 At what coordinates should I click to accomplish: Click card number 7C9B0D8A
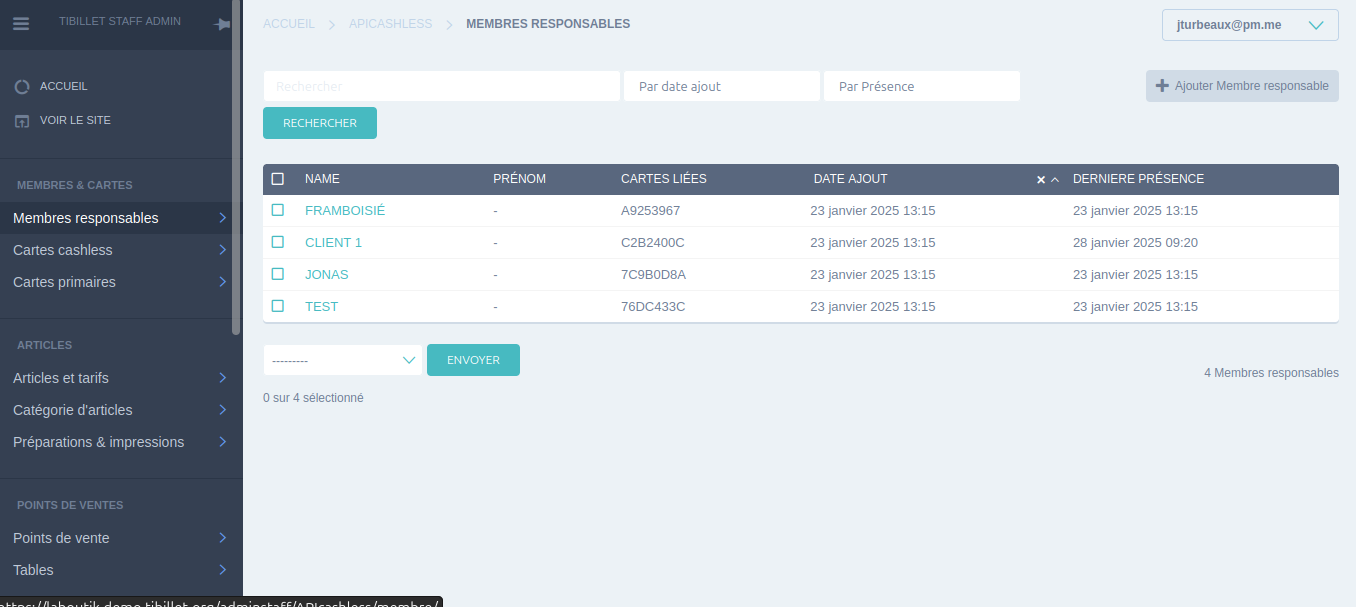tap(654, 275)
